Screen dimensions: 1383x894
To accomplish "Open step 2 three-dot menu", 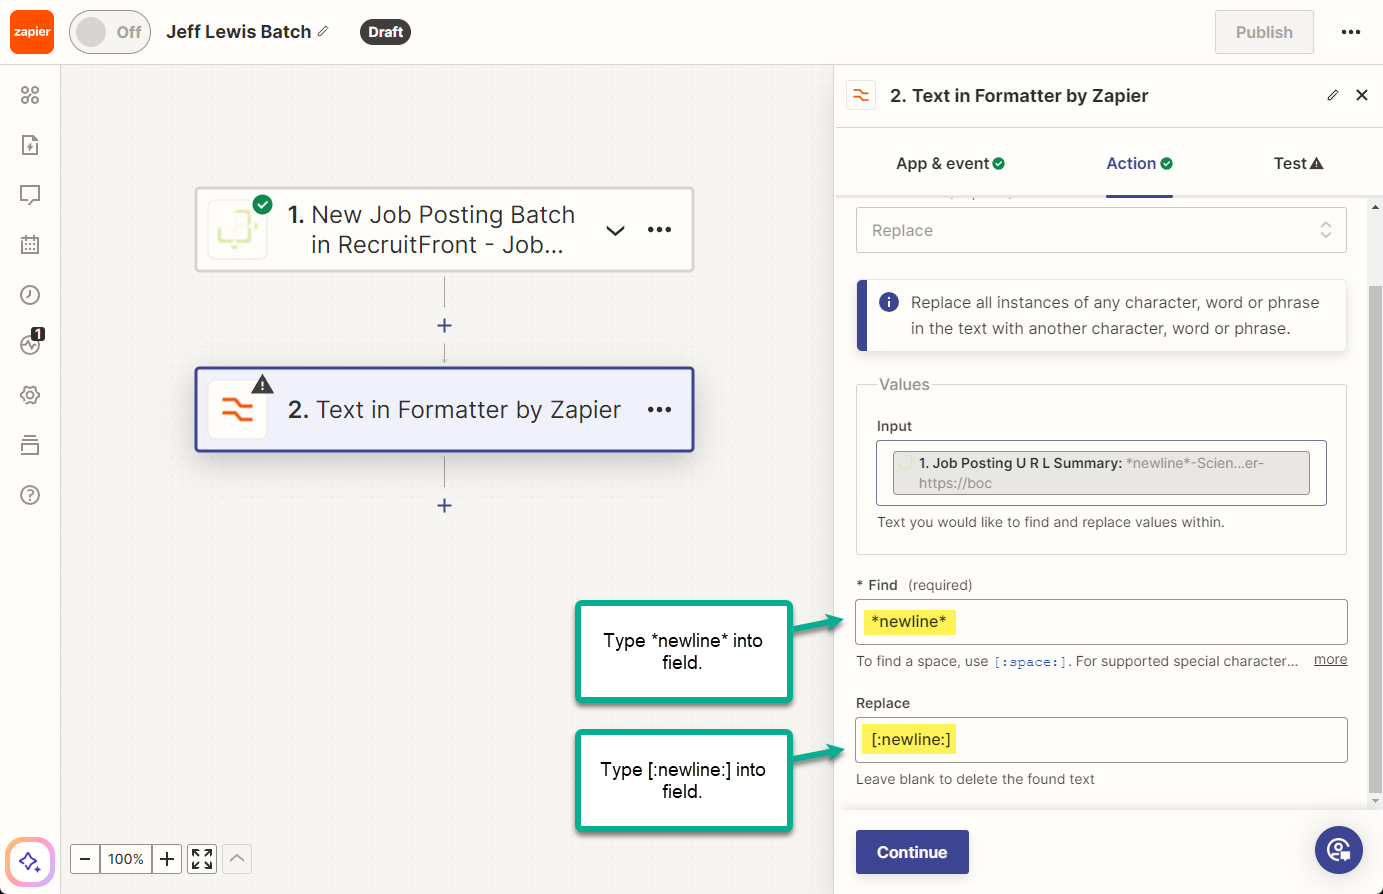I will 659,410.
